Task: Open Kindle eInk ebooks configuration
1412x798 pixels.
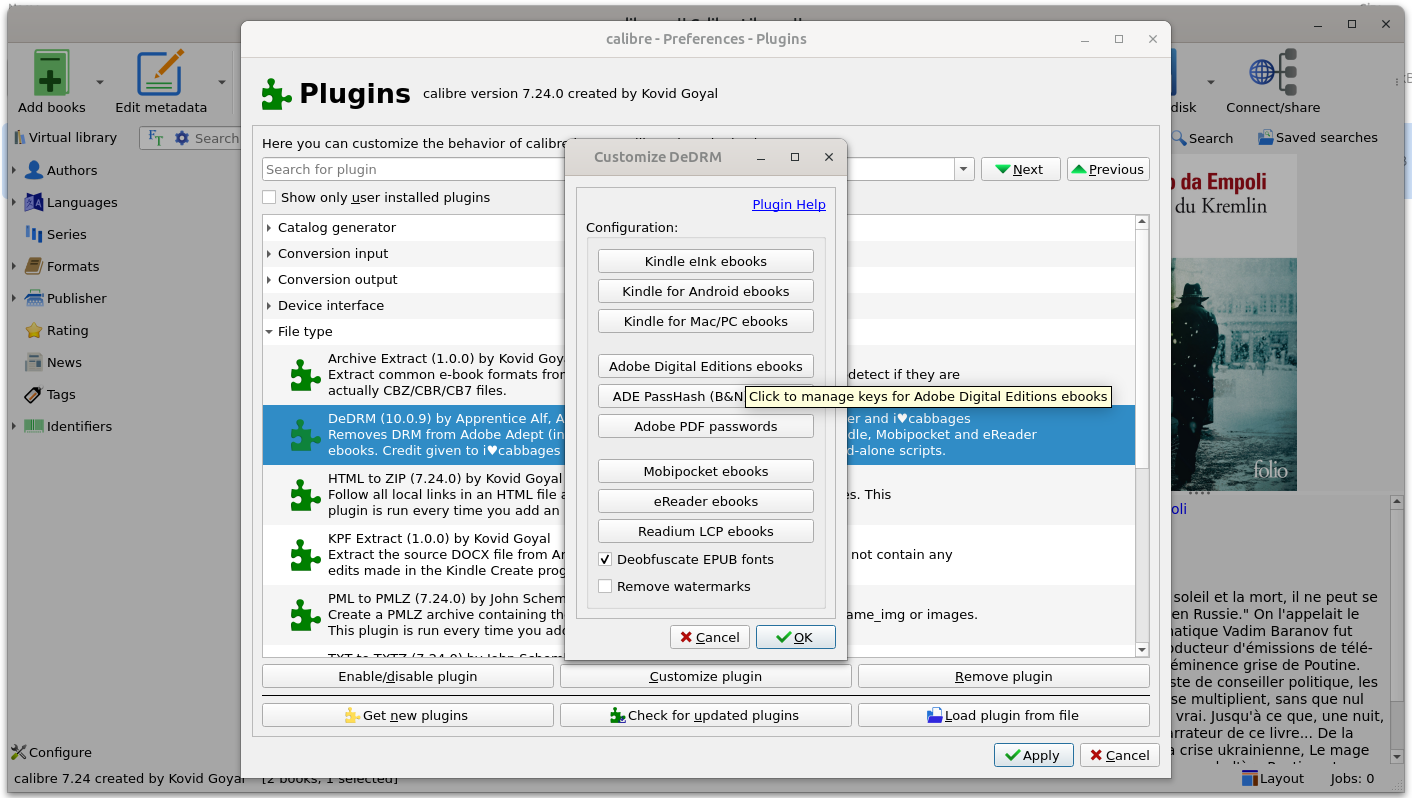Action: 706,261
